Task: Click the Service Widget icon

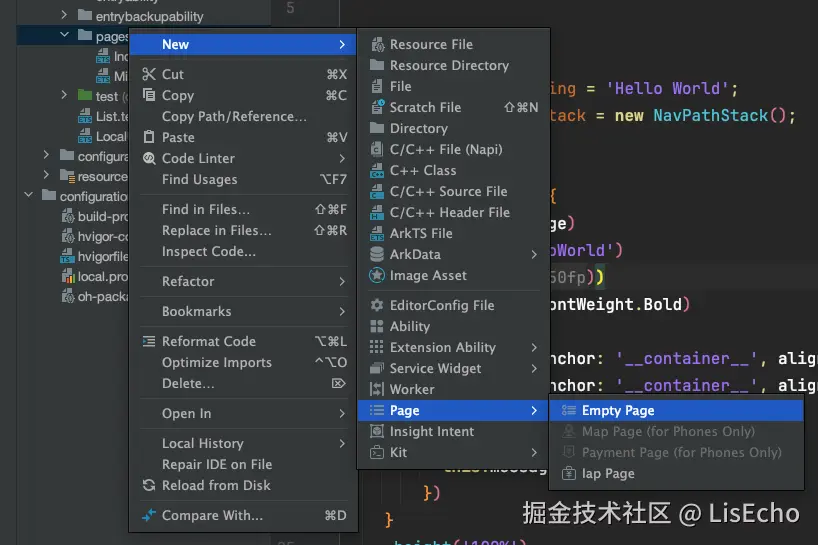Action: click(x=377, y=368)
